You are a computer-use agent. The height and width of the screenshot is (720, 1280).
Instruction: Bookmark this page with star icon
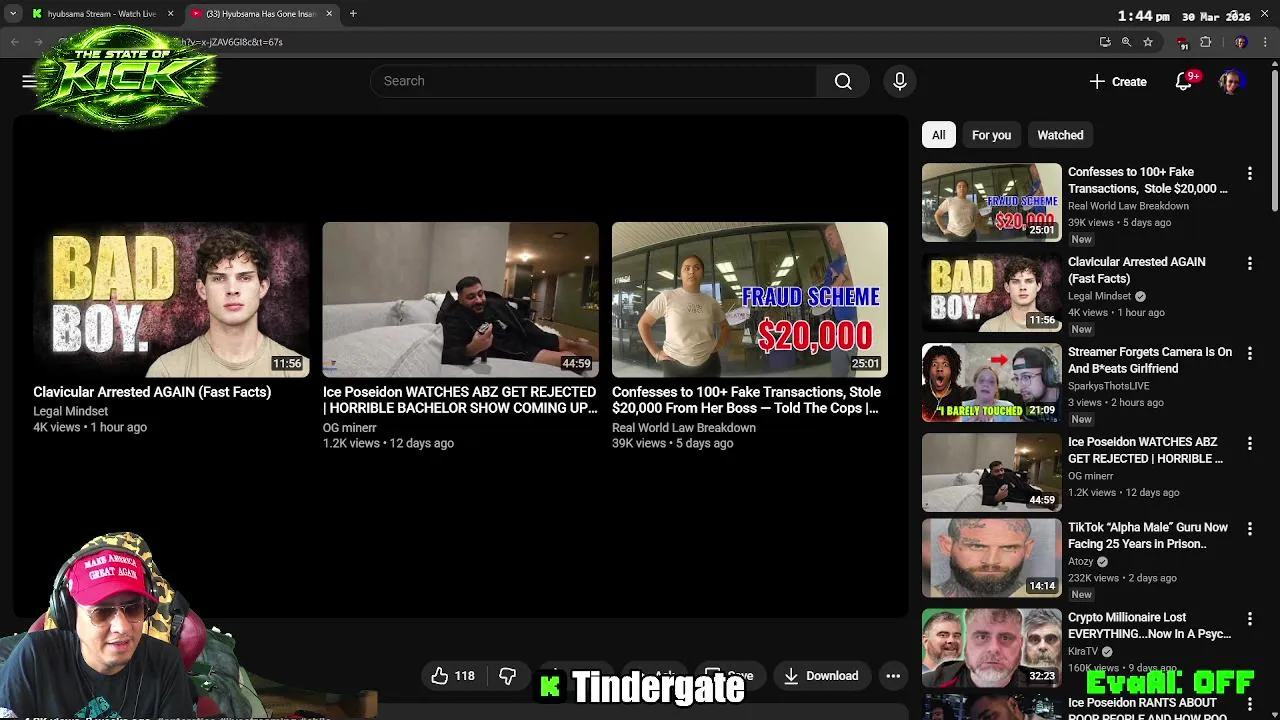1148,42
